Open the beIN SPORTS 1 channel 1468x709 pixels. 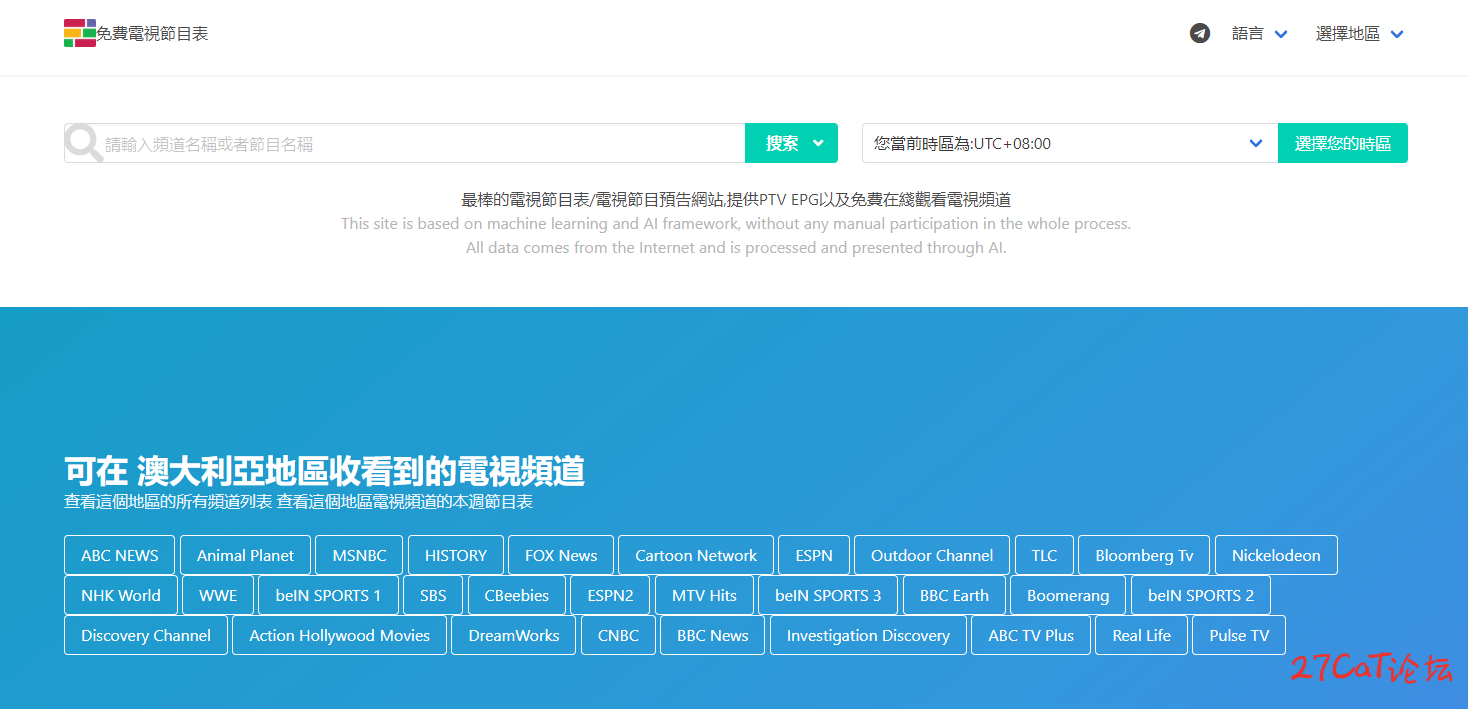328,595
